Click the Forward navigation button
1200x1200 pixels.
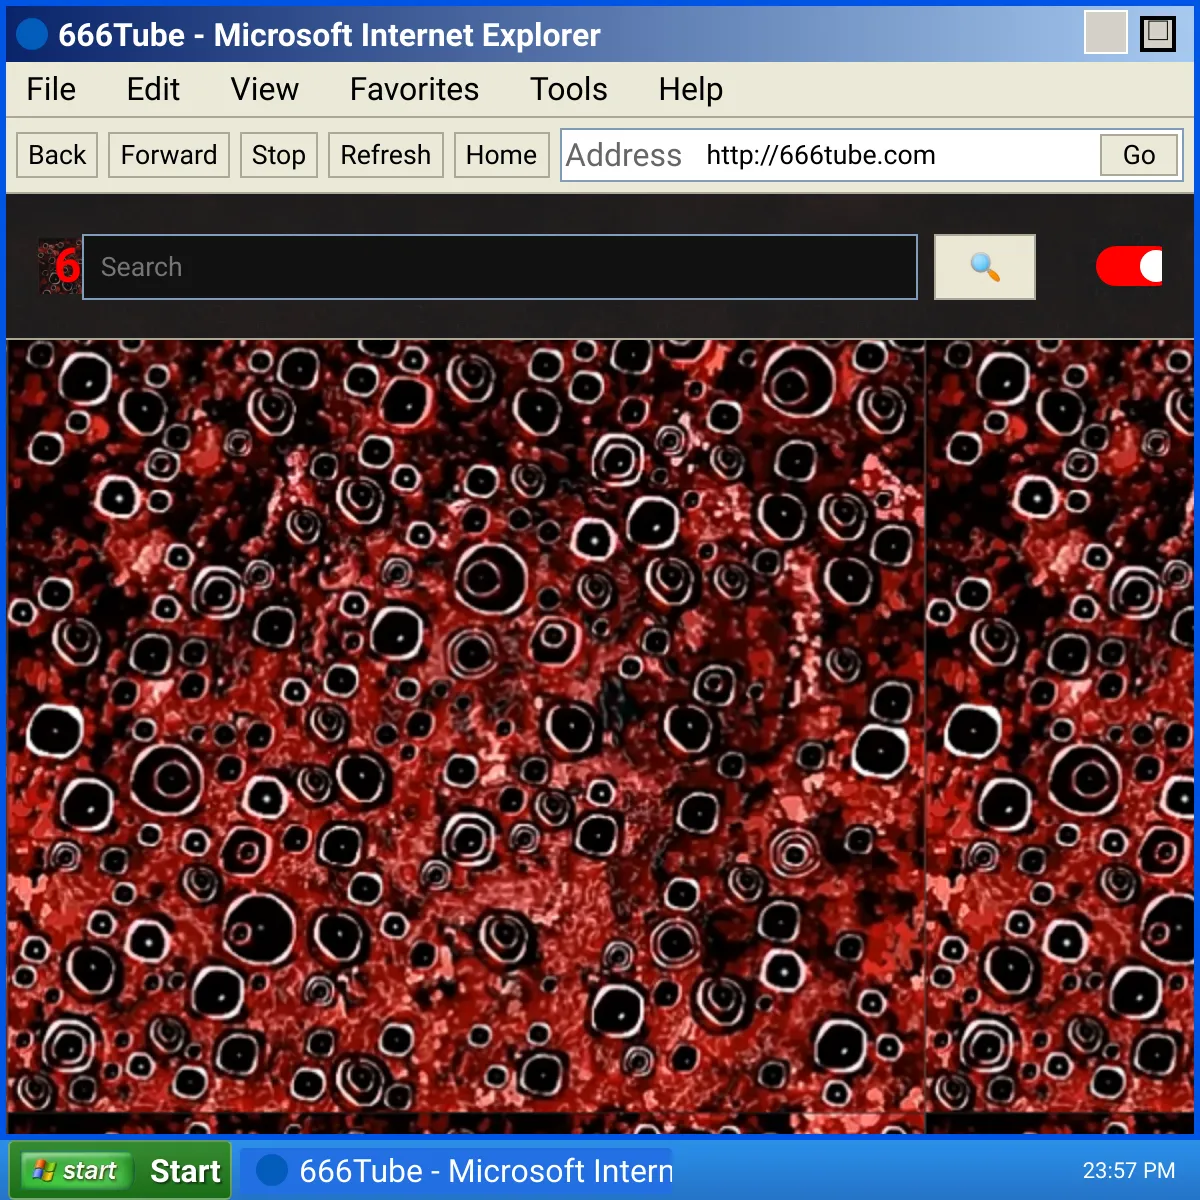tap(169, 155)
